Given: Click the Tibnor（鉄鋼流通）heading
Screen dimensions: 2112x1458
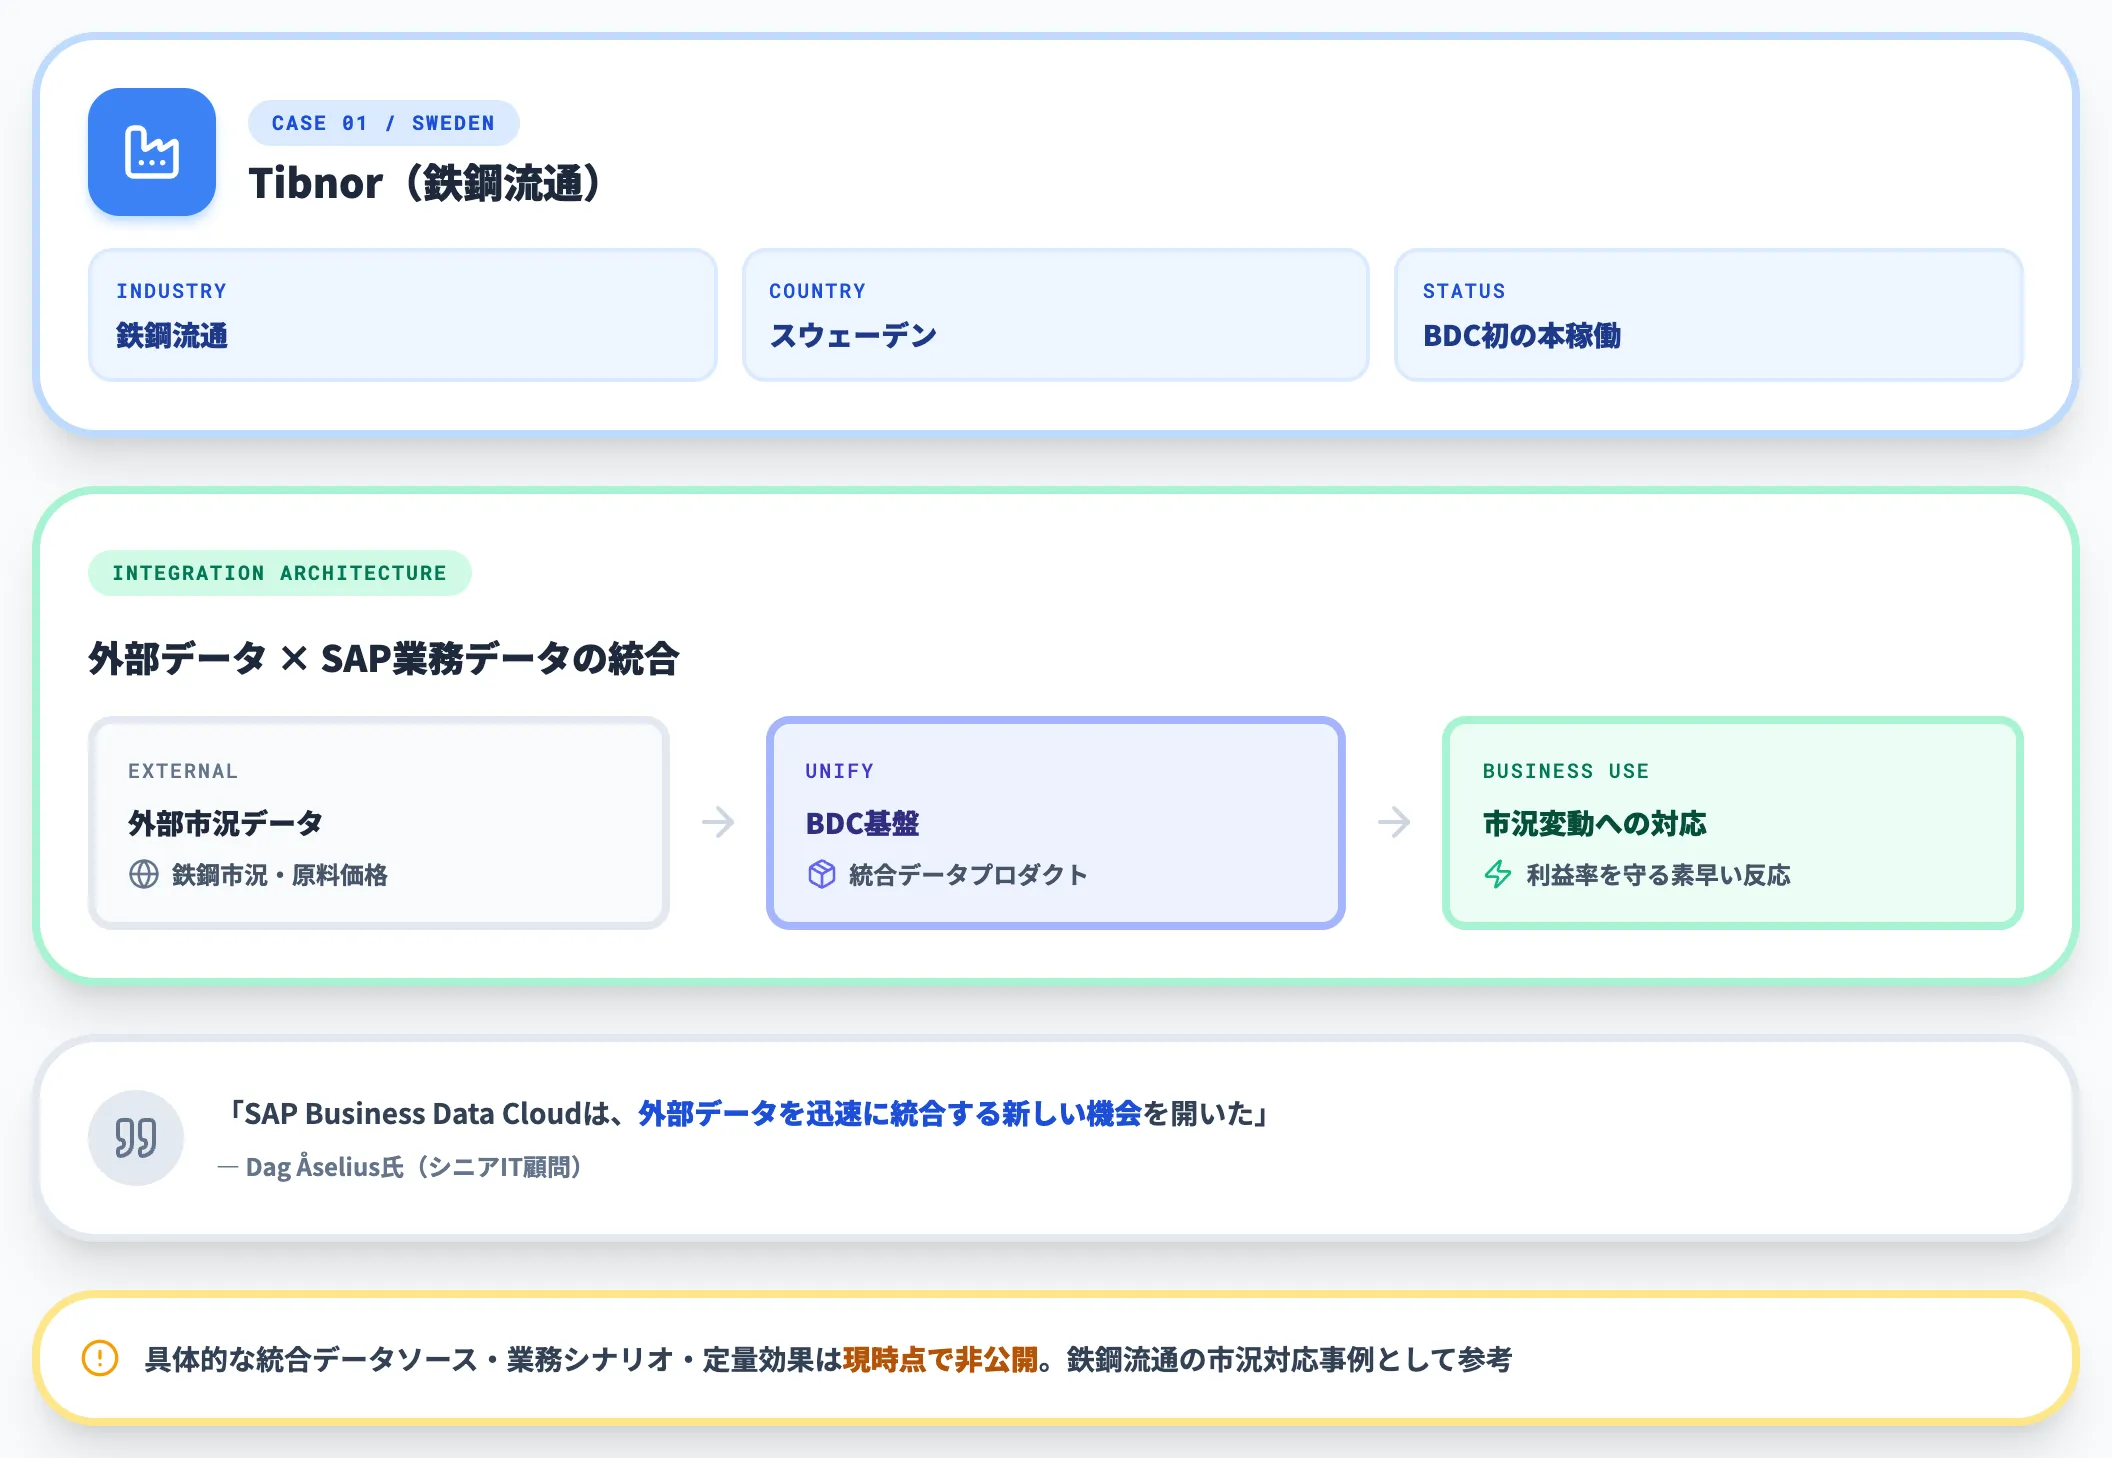Looking at the screenshot, I should click(425, 183).
